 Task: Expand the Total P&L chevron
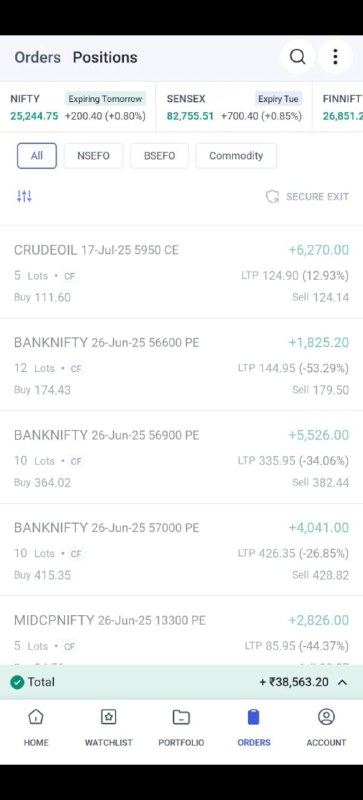343,682
